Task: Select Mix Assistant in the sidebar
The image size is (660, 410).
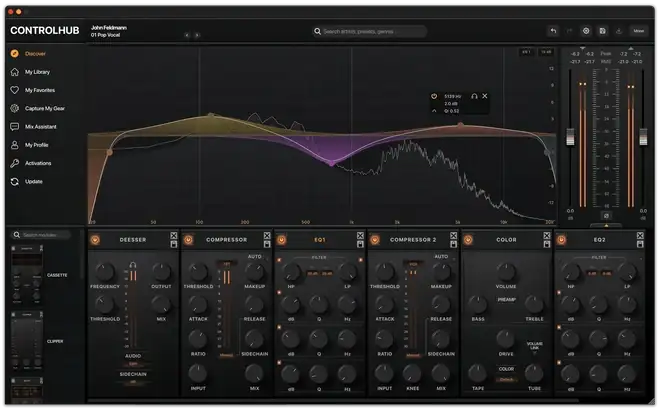Action: pos(41,127)
